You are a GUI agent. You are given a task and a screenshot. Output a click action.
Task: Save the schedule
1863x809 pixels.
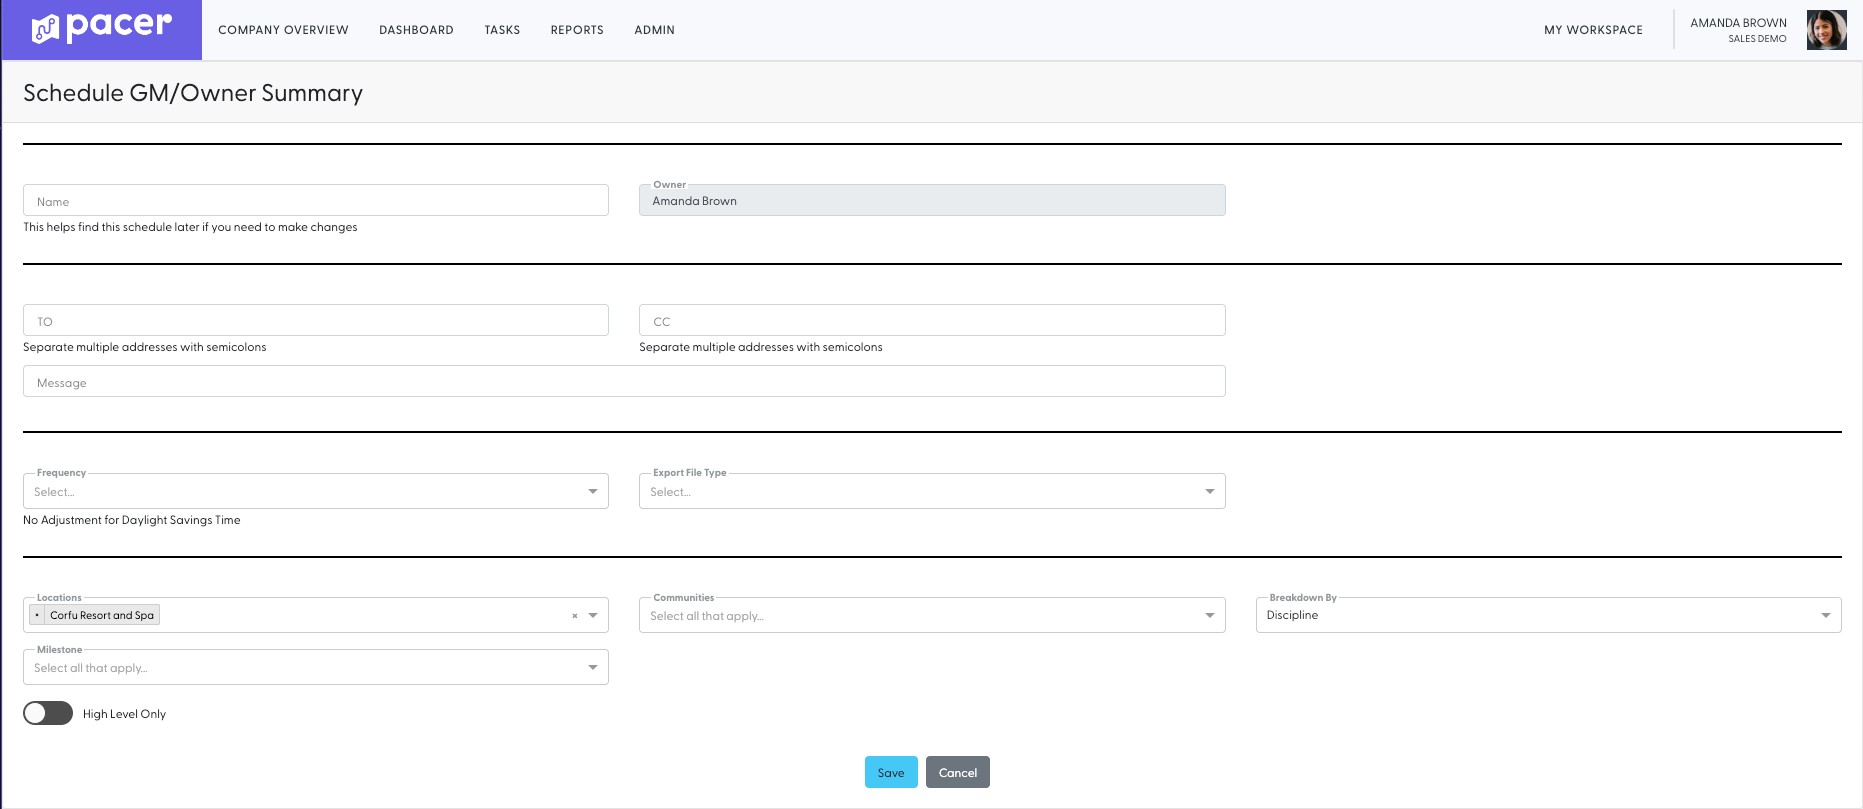point(891,772)
